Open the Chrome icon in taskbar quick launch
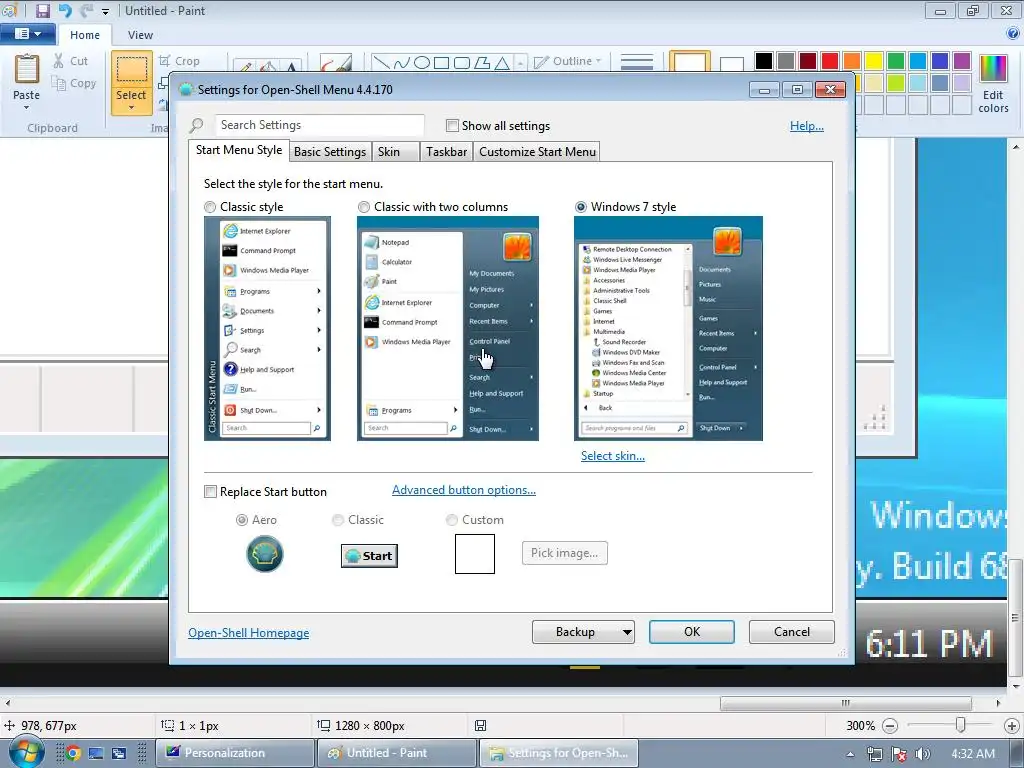The image size is (1024, 768). (72, 754)
